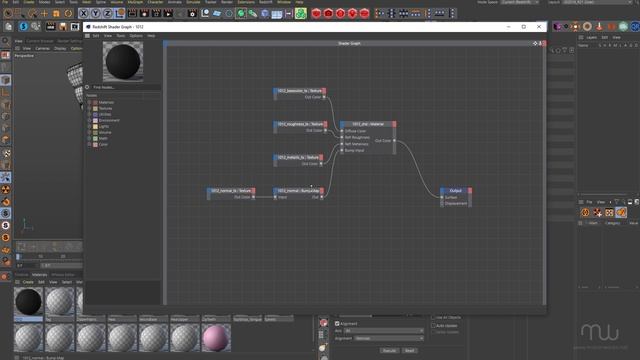Click the Reset button
This screenshot has width=640, height=360.
(x=409, y=351)
